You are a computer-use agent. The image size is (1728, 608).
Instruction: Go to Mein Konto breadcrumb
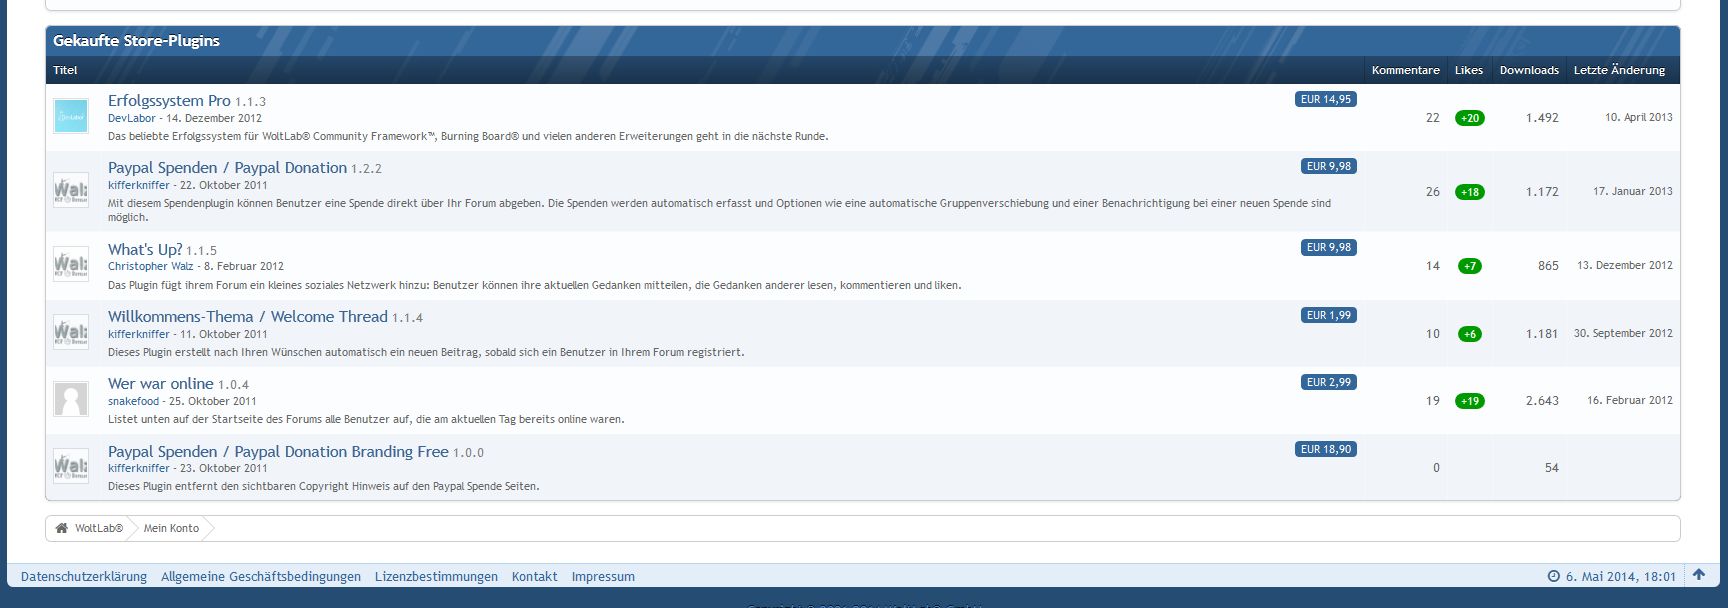pyautogui.click(x=171, y=528)
